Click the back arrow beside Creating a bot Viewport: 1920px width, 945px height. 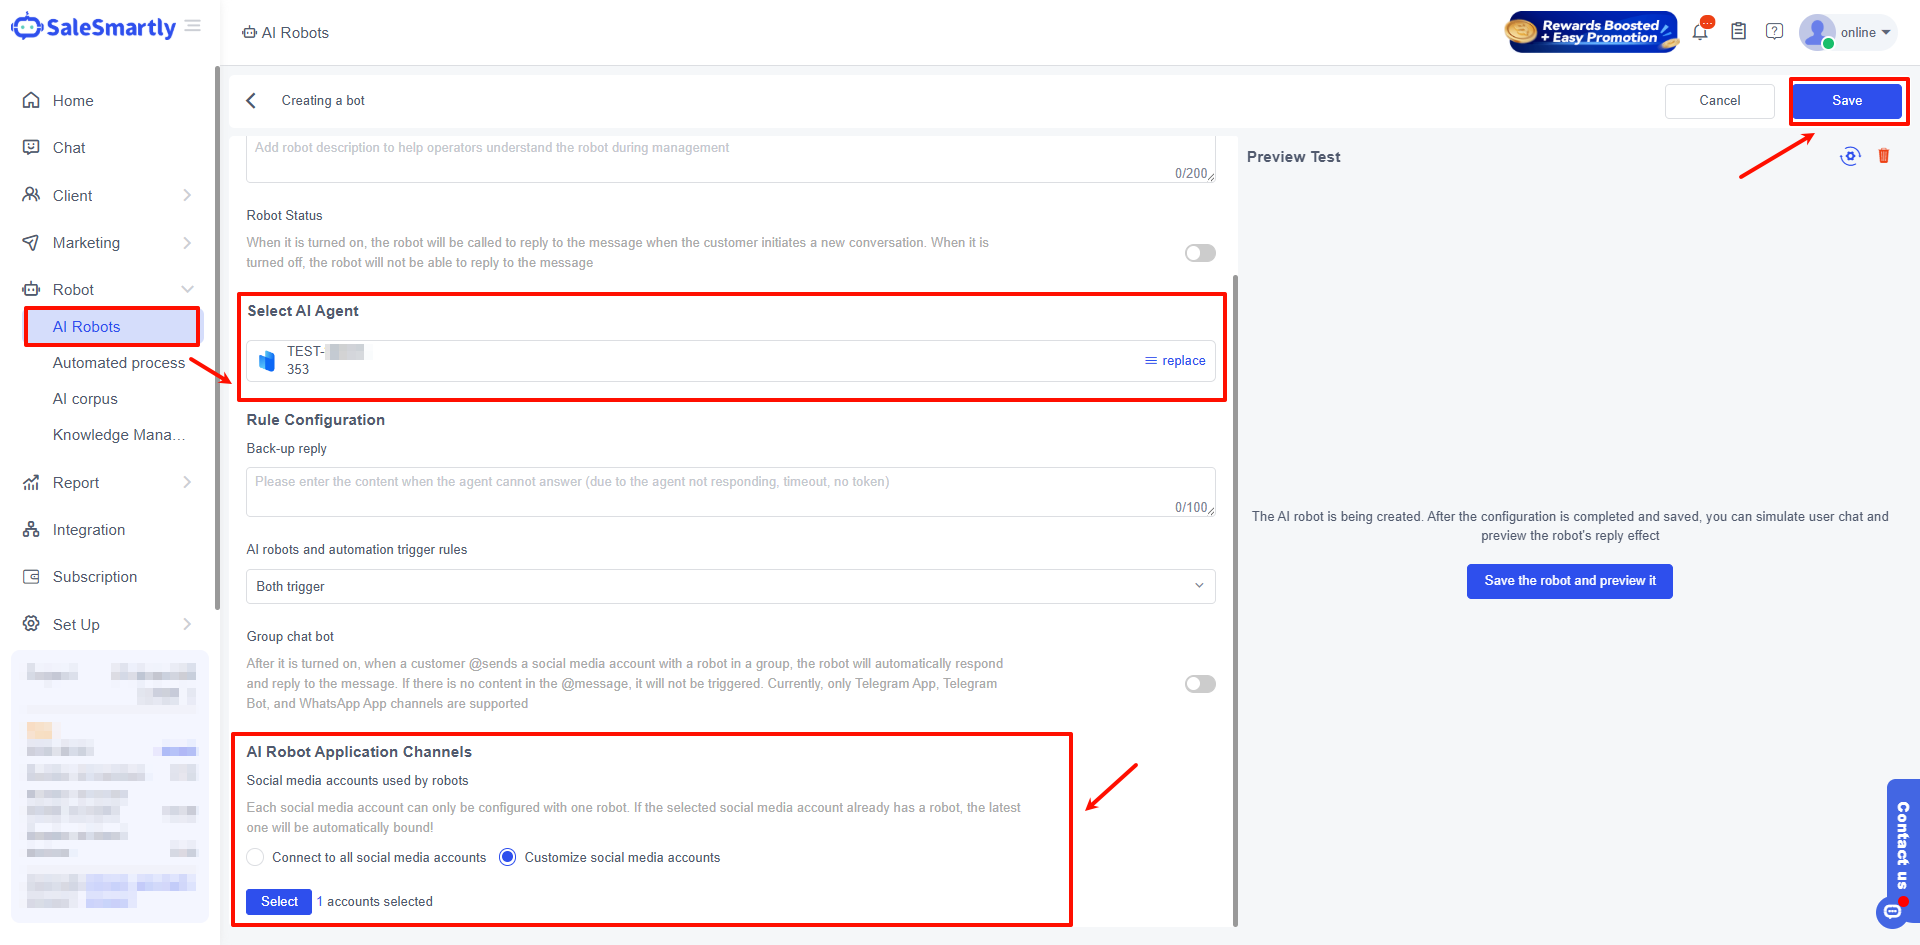point(252,101)
